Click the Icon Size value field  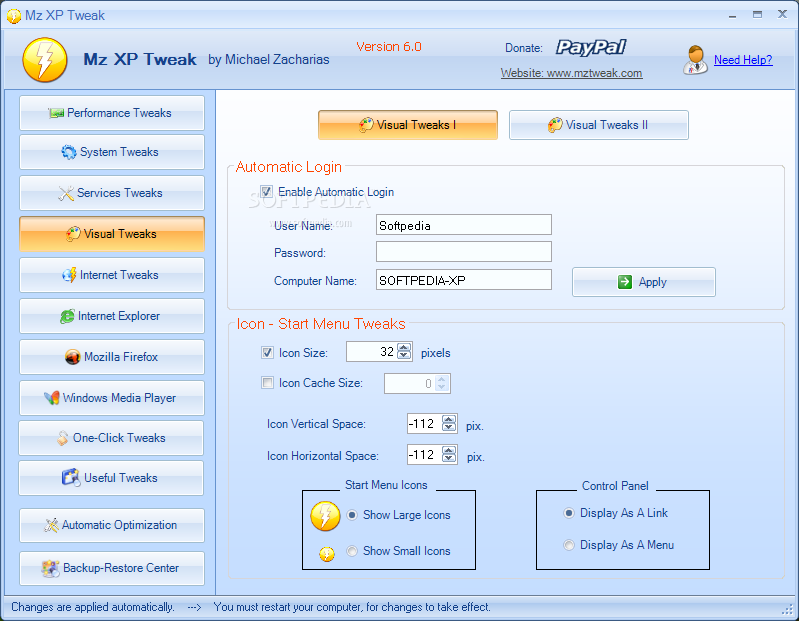point(372,352)
